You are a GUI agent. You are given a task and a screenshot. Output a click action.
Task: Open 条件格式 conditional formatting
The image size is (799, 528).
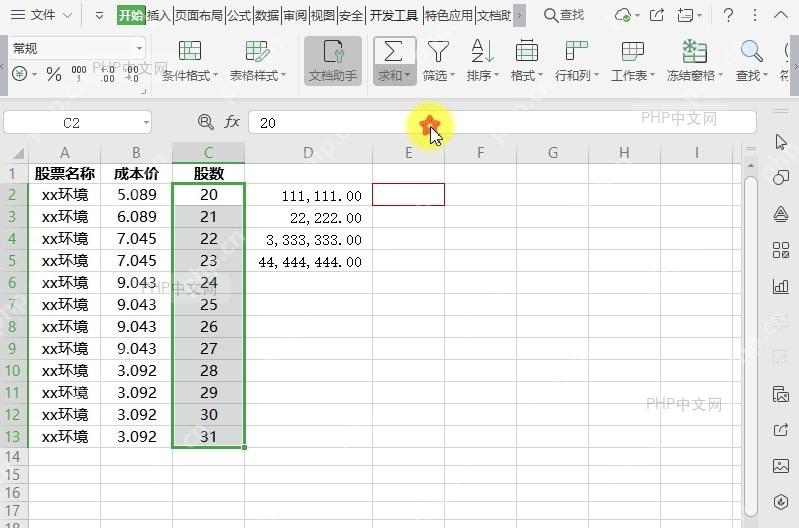[x=190, y=61]
